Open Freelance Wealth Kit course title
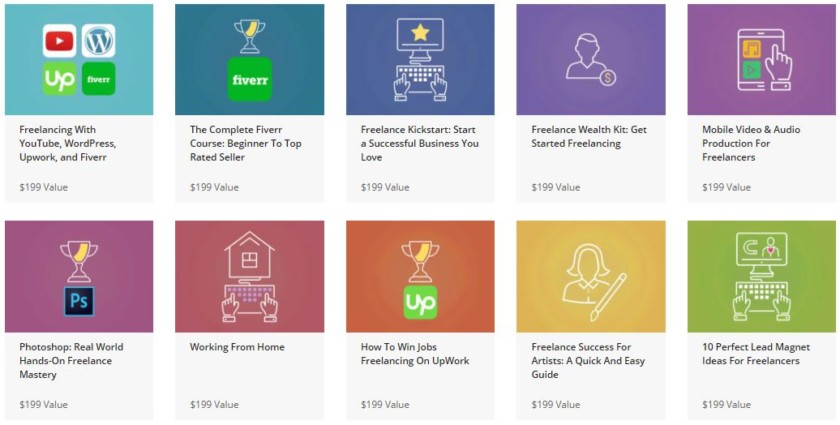Screen dimensions: 840x425 pos(590,136)
